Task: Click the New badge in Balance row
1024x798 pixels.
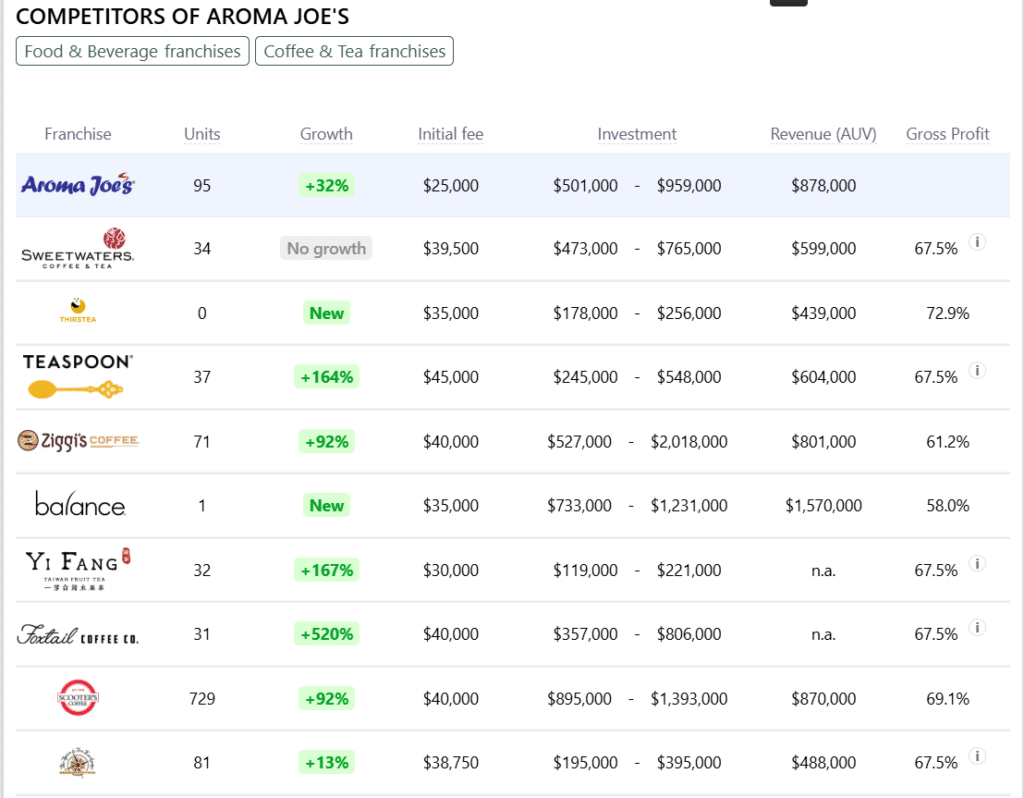Action: point(327,505)
